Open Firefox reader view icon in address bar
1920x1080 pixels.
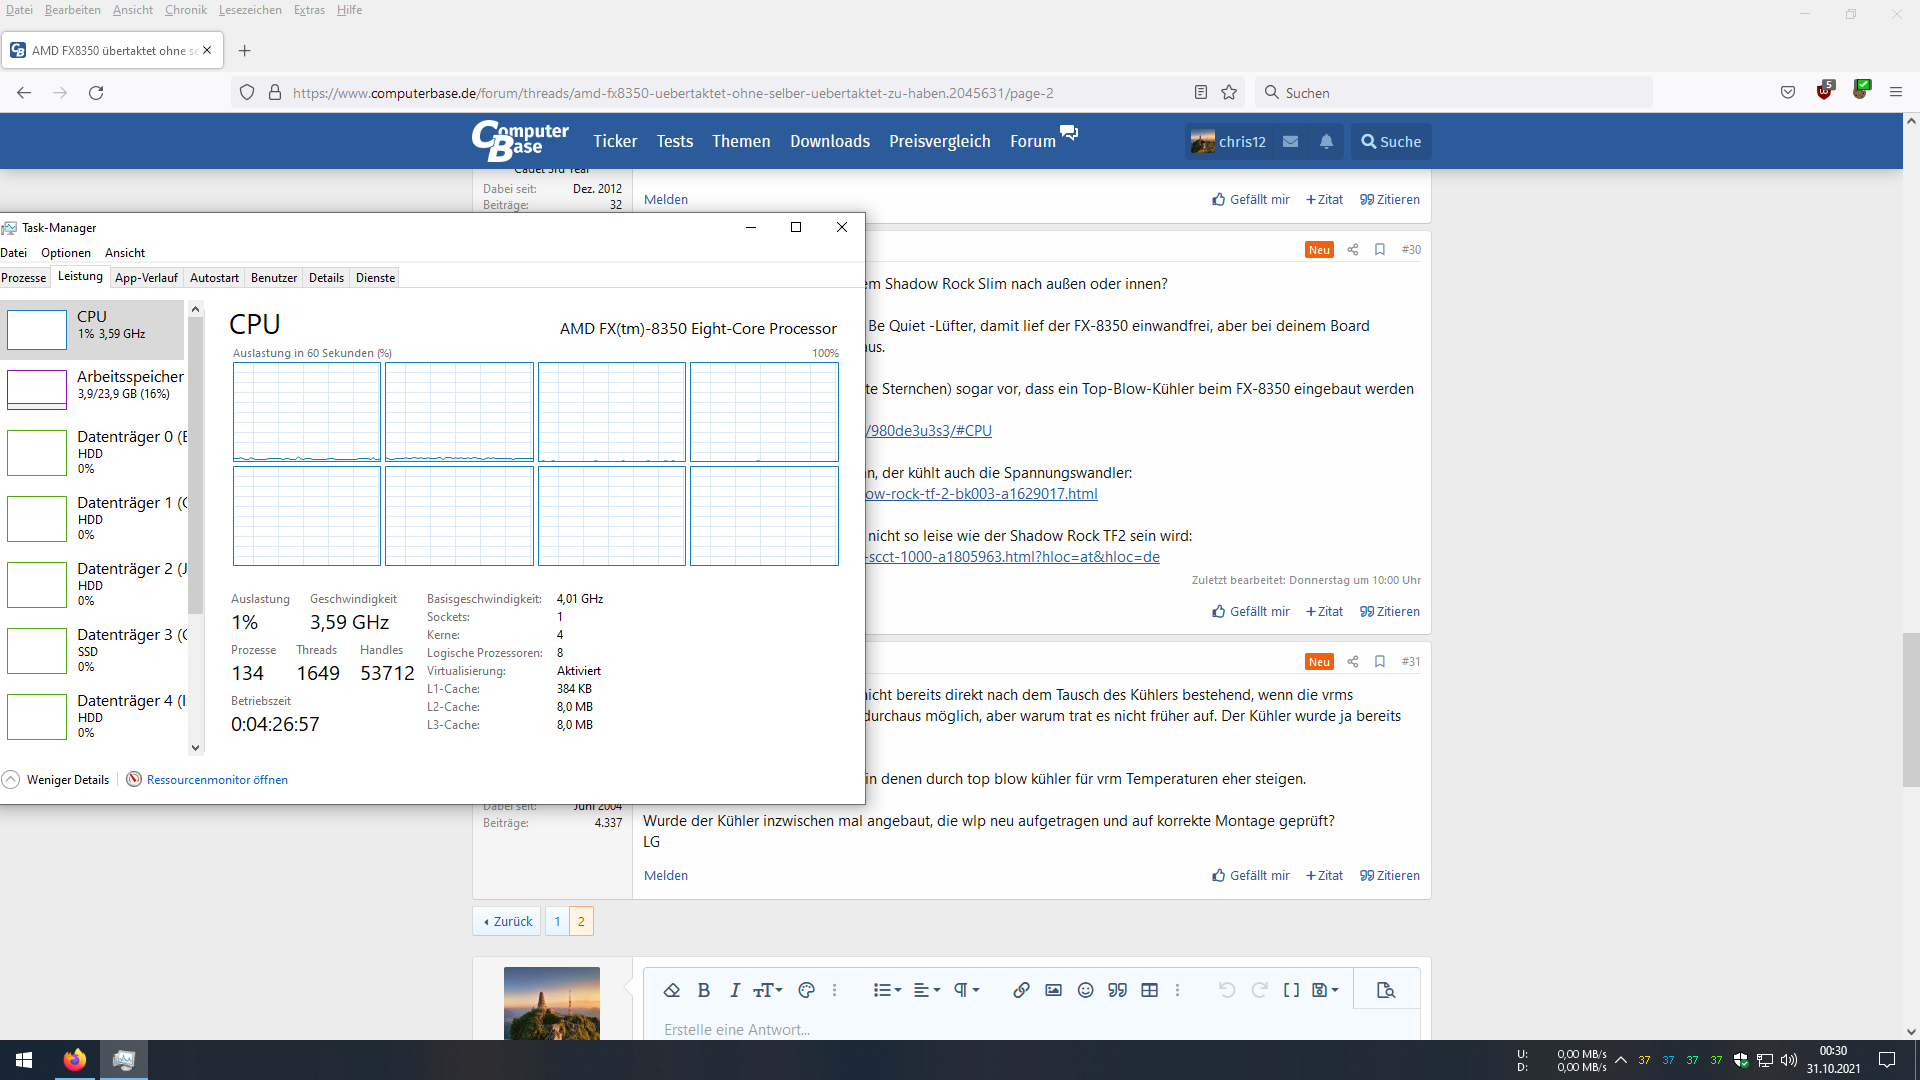(1201, 92)
